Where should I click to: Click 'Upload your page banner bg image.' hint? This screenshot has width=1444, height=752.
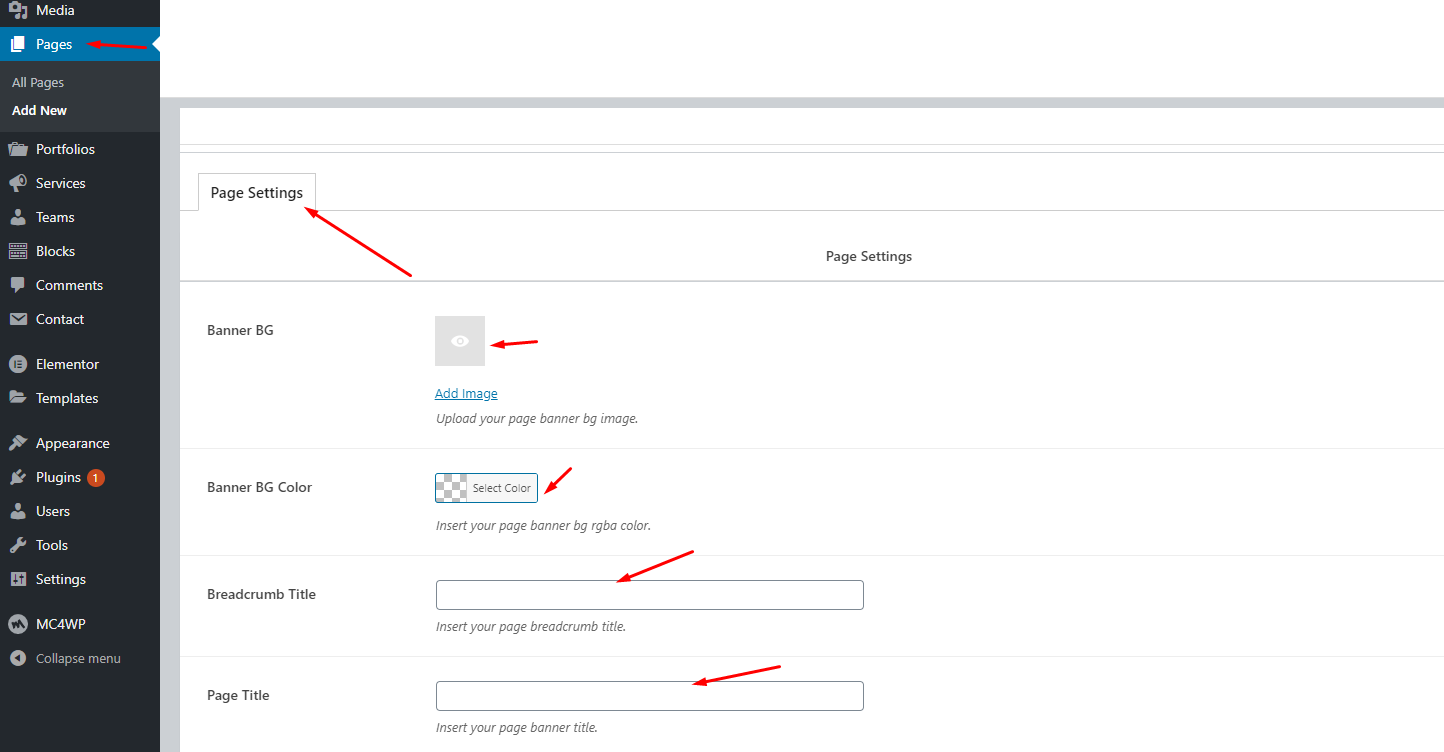pos(537,419)
